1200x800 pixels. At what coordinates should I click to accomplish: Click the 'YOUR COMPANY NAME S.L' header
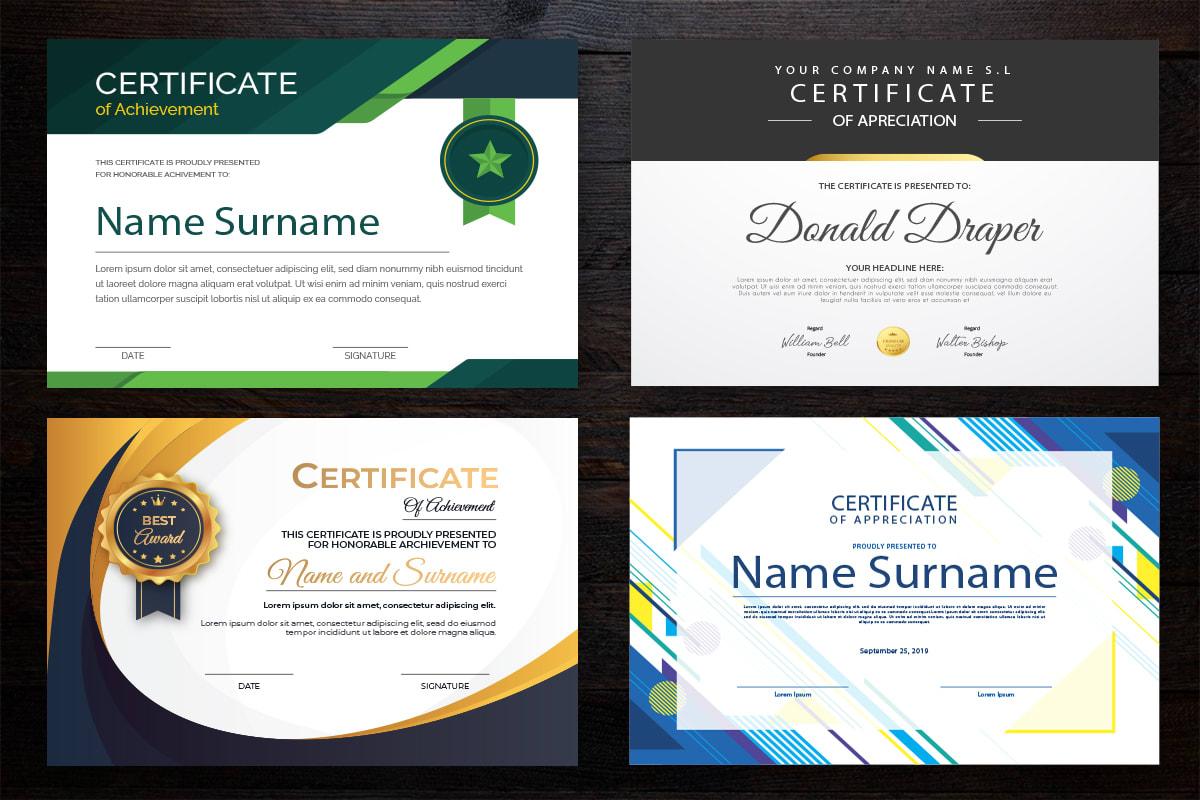click(893, 71)
